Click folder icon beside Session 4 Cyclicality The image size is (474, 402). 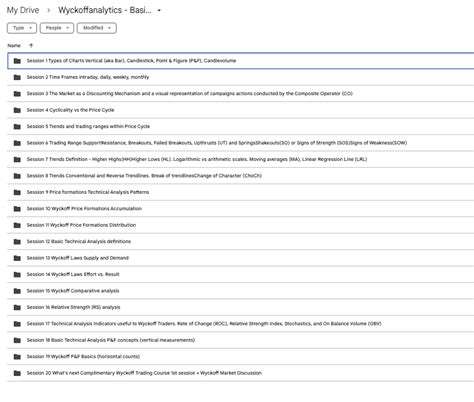click(17, 110)
